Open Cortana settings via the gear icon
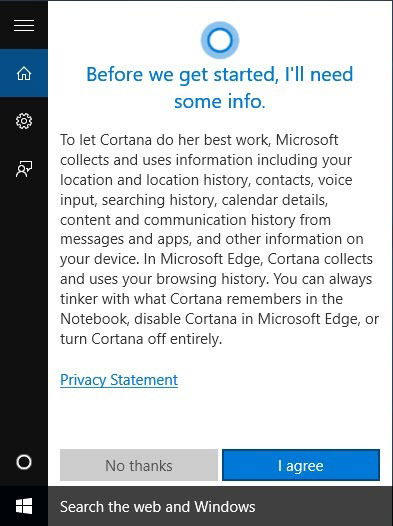This screenshot has height=526, width=393. coord(24,121)
